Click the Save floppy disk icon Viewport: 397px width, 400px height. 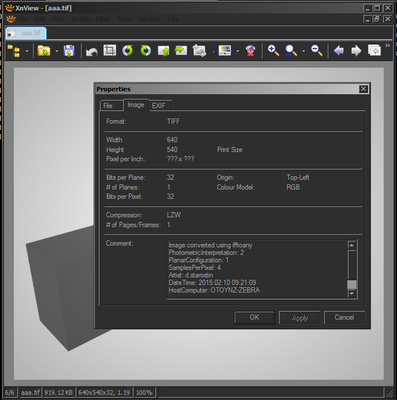click(x=69, y=51)
